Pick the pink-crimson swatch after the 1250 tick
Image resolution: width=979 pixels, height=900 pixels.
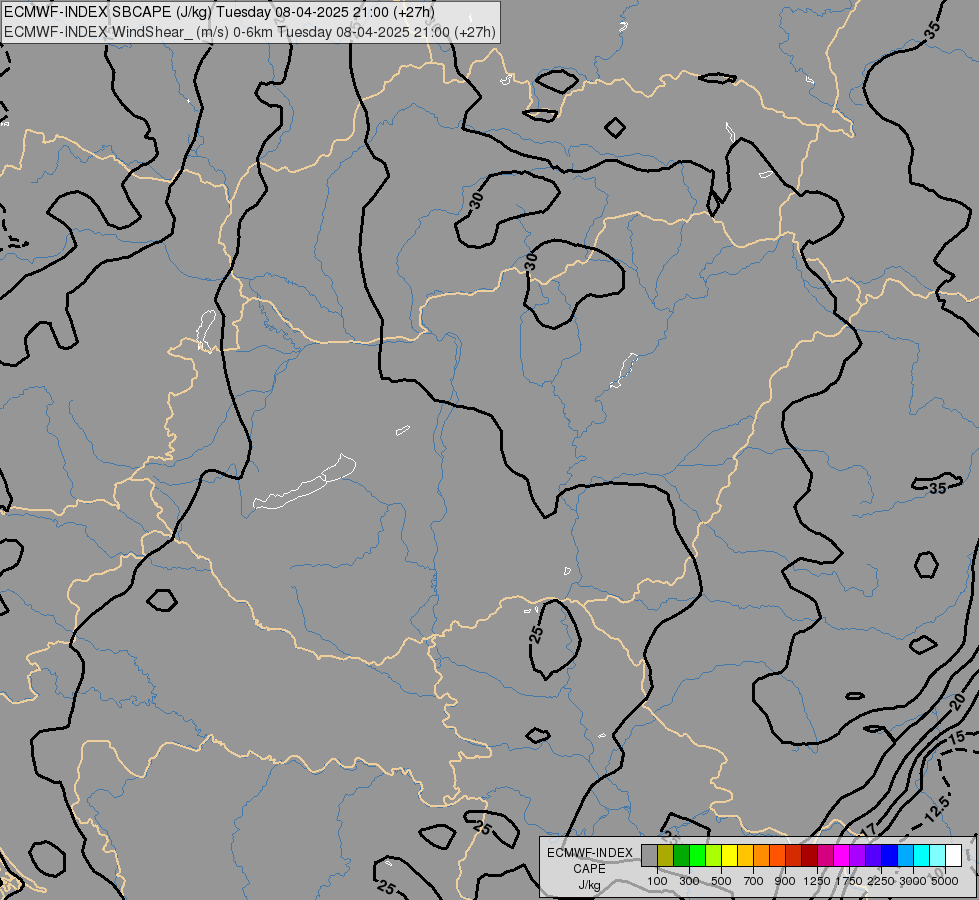825,855
